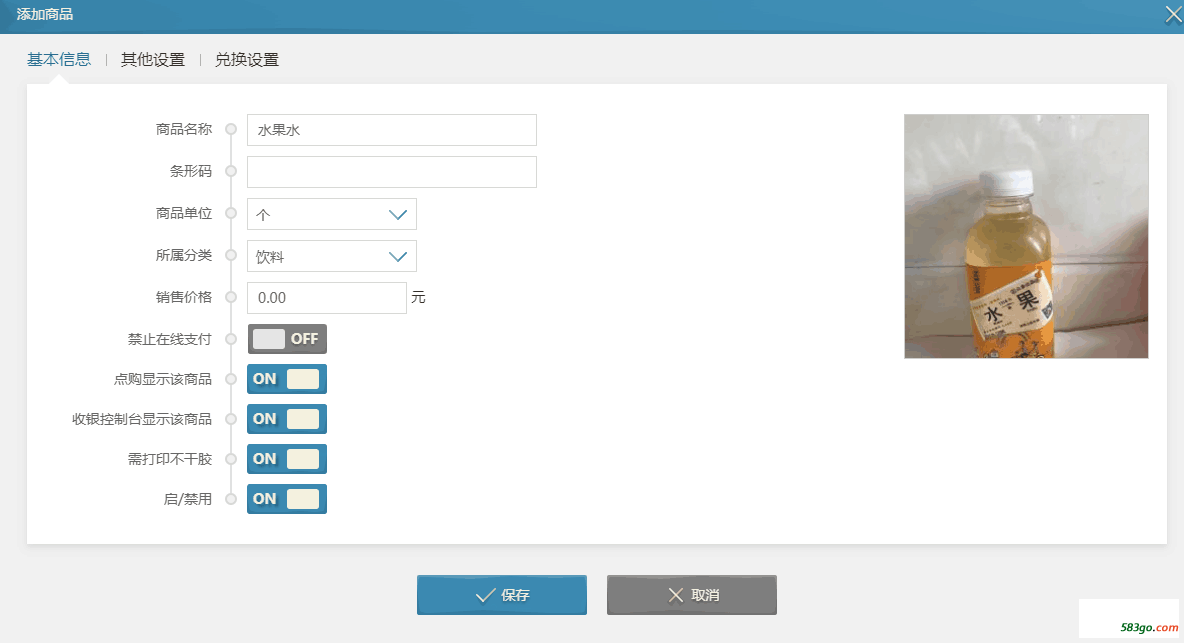Click the 保存 button
Viewport: 1184px width, 643px height.
click(x=501, y=595)
